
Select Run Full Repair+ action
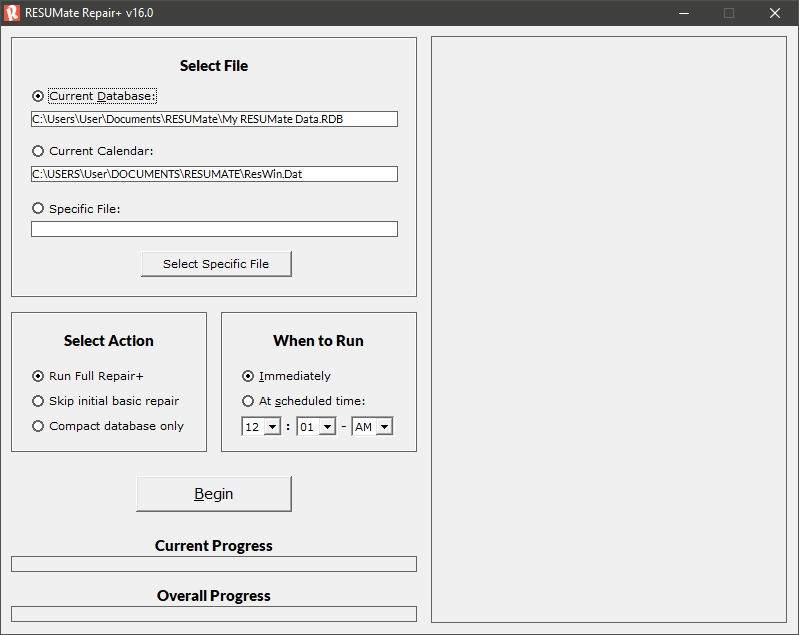(x=38, y=376)
